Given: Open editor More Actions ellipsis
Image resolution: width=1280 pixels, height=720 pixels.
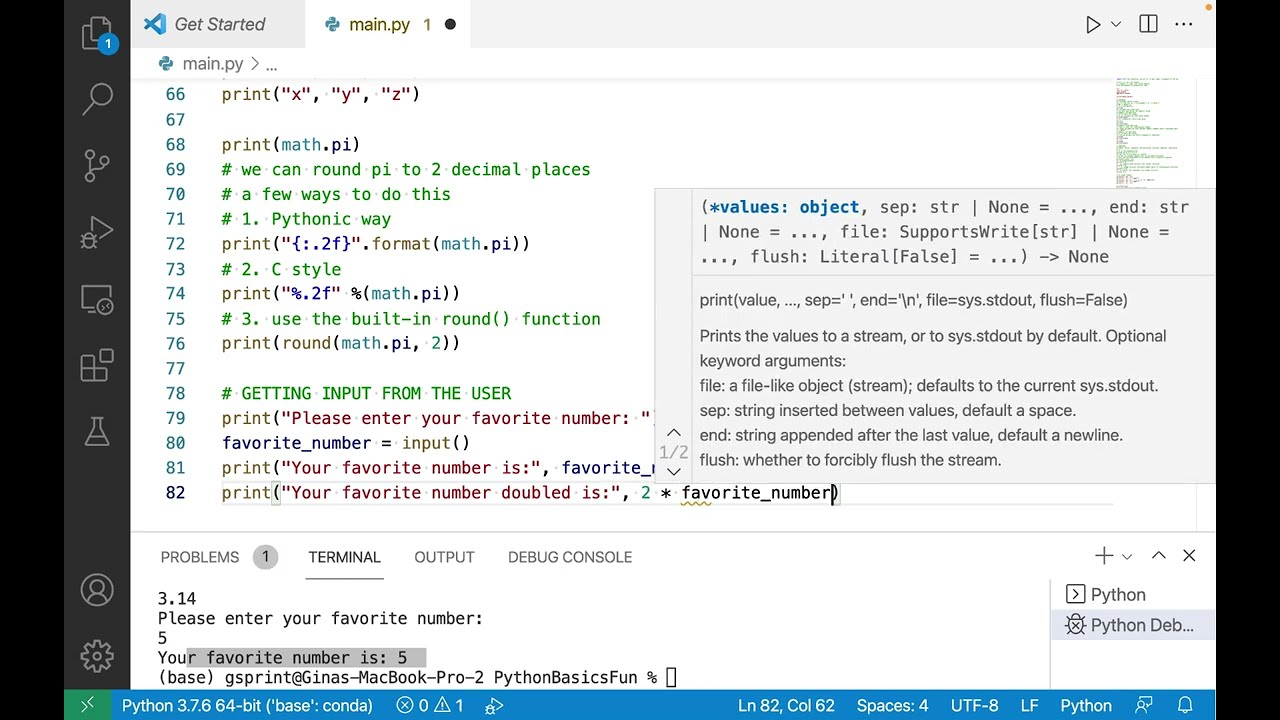Looking at the screenshot, I should pos(1184,25).
